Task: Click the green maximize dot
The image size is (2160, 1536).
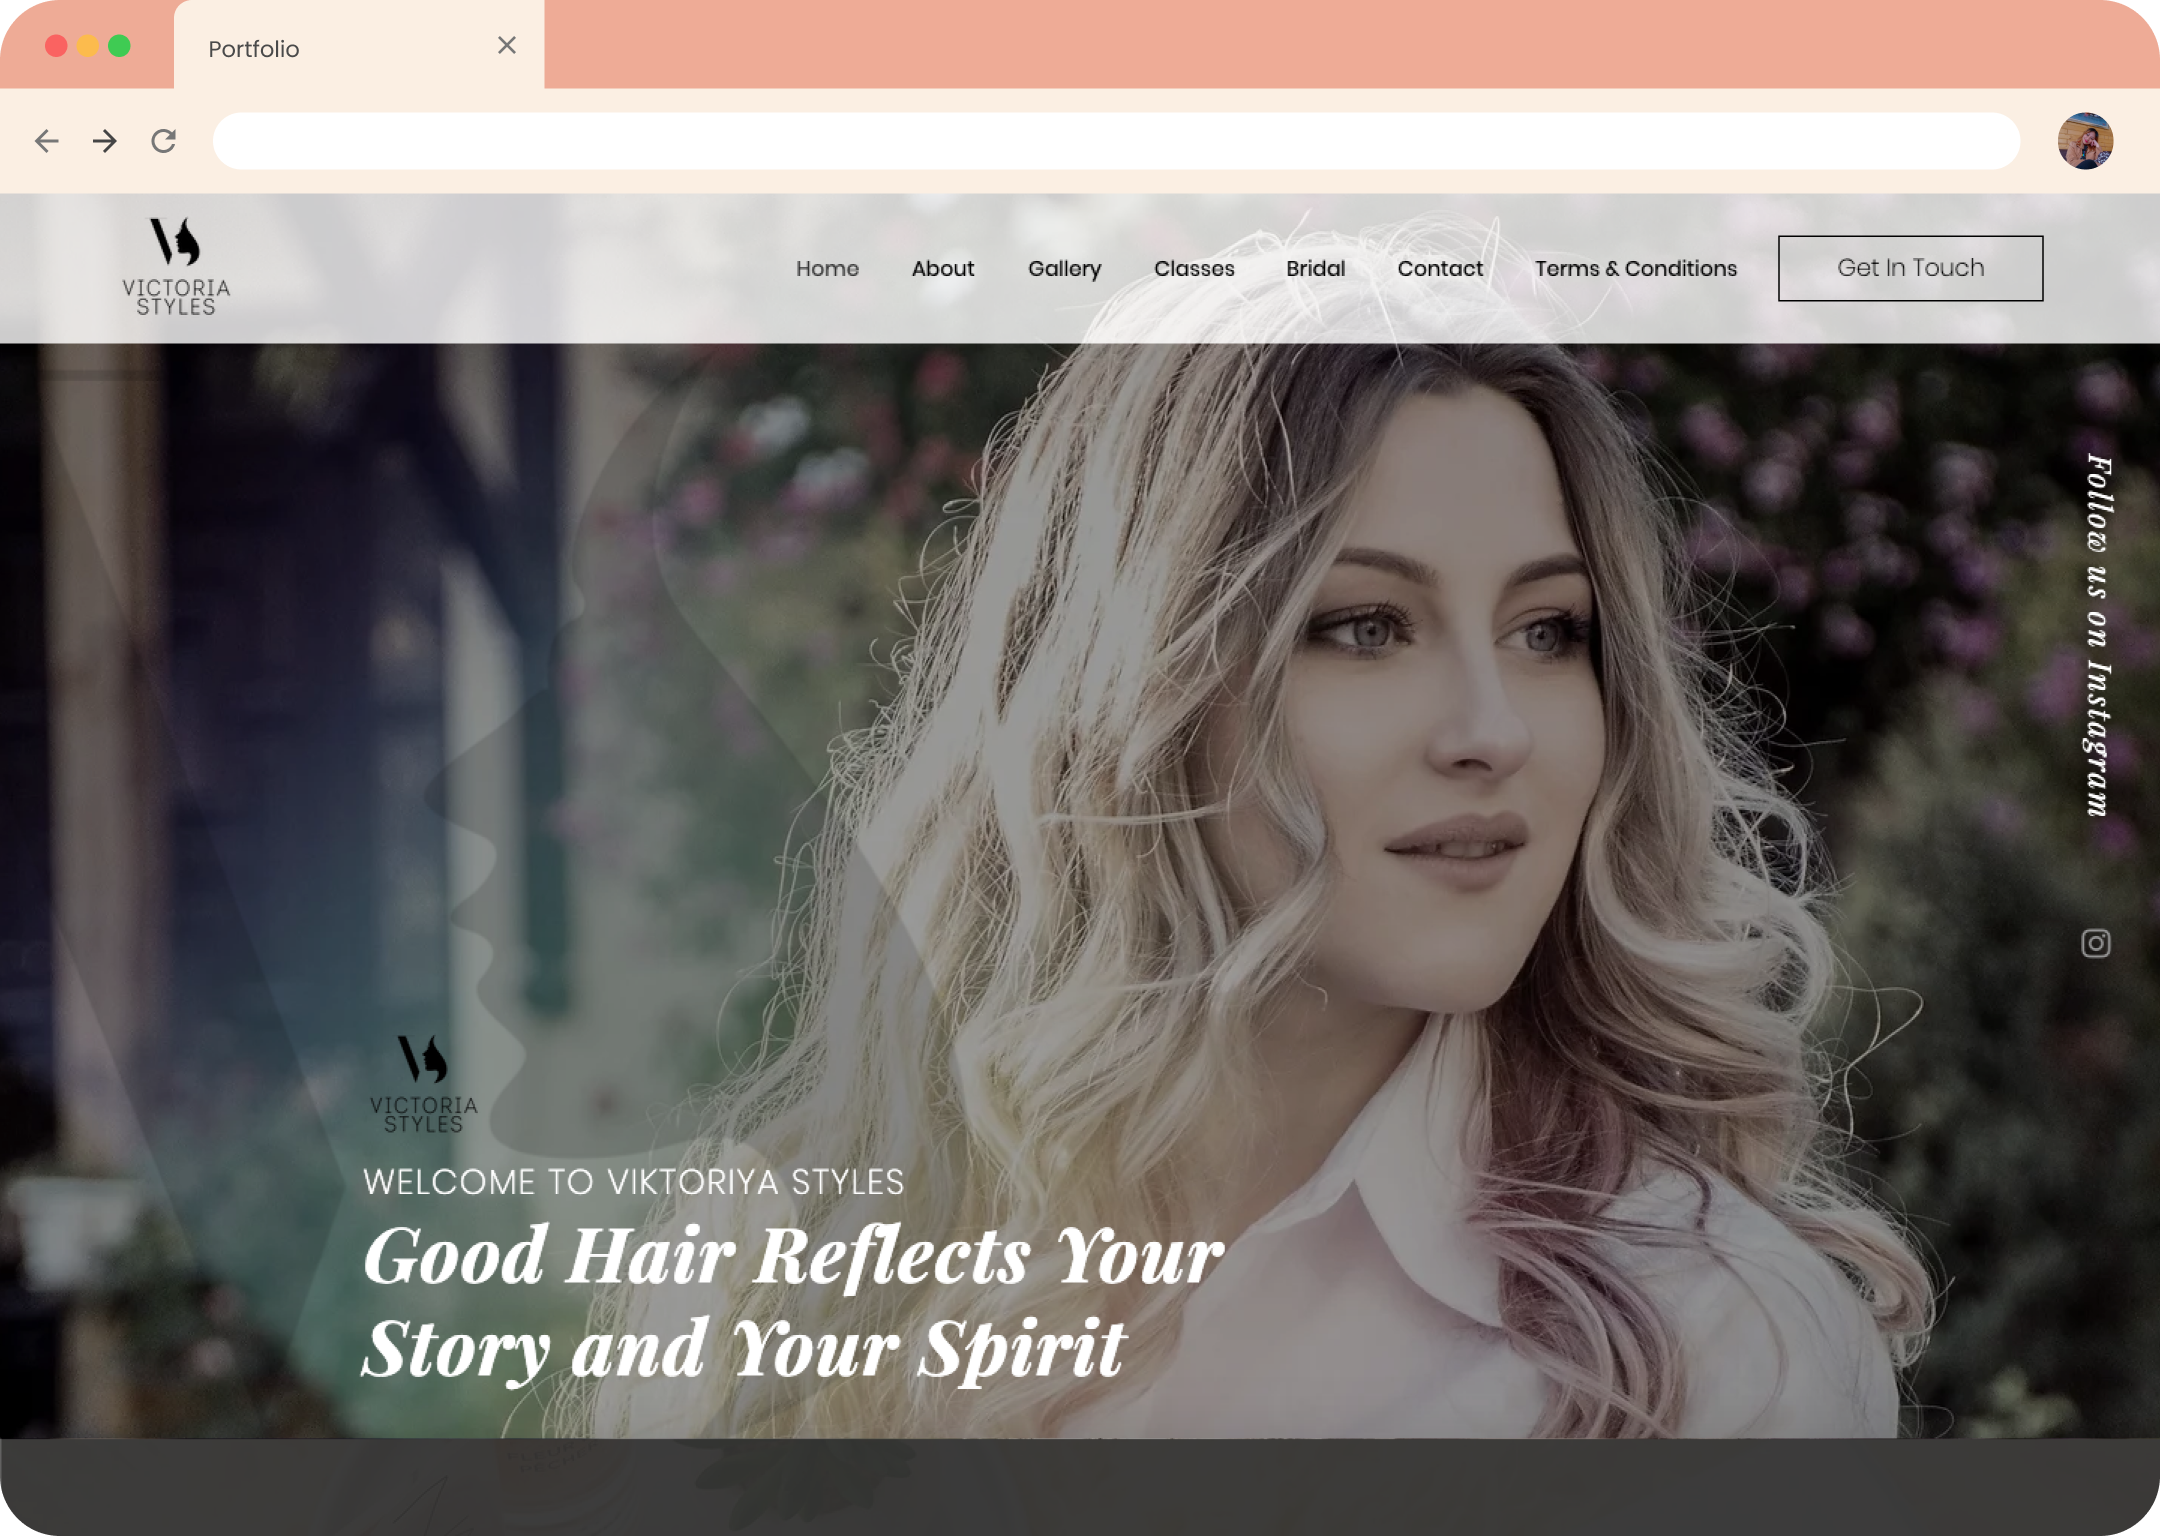Action: (119, 46)
